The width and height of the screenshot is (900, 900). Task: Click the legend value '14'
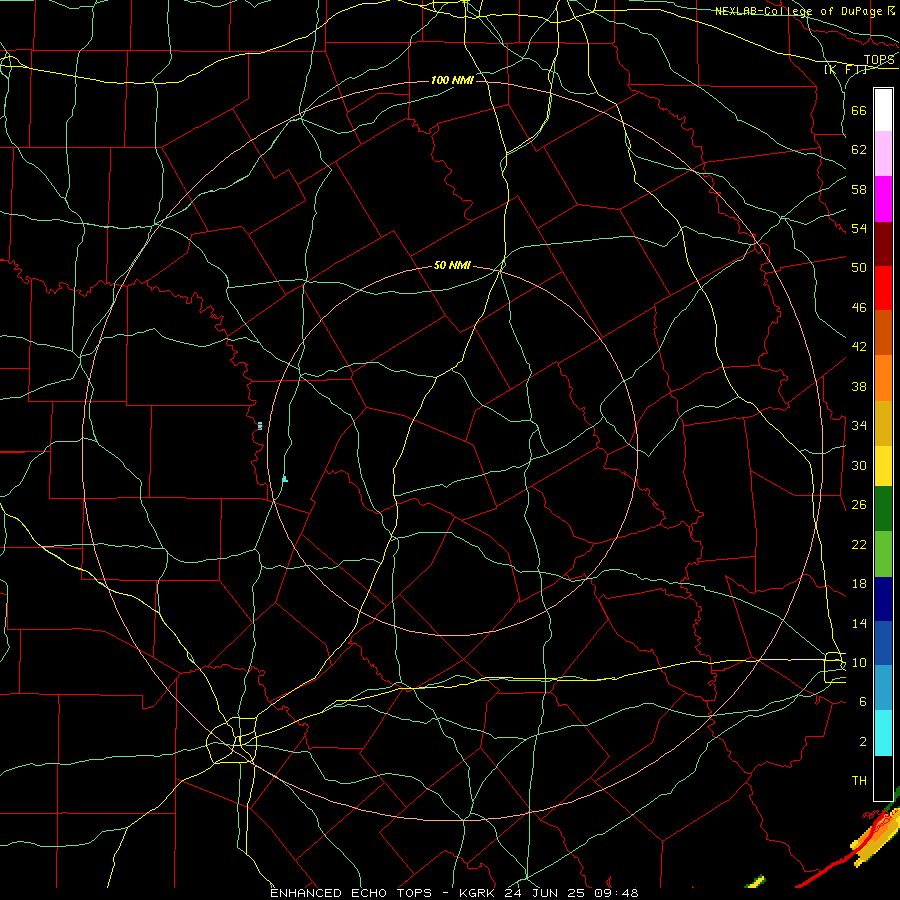pos(859,623)
